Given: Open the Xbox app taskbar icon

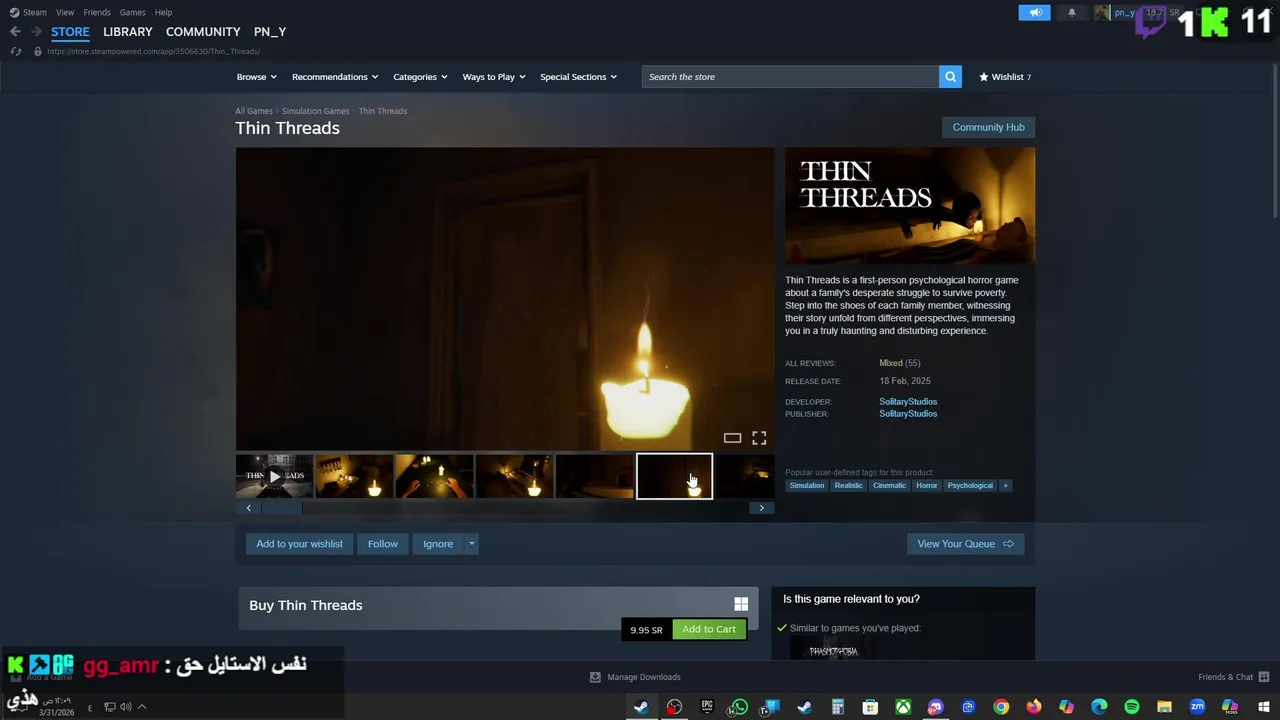Looking at the screenshot, I should coord(903,707).
